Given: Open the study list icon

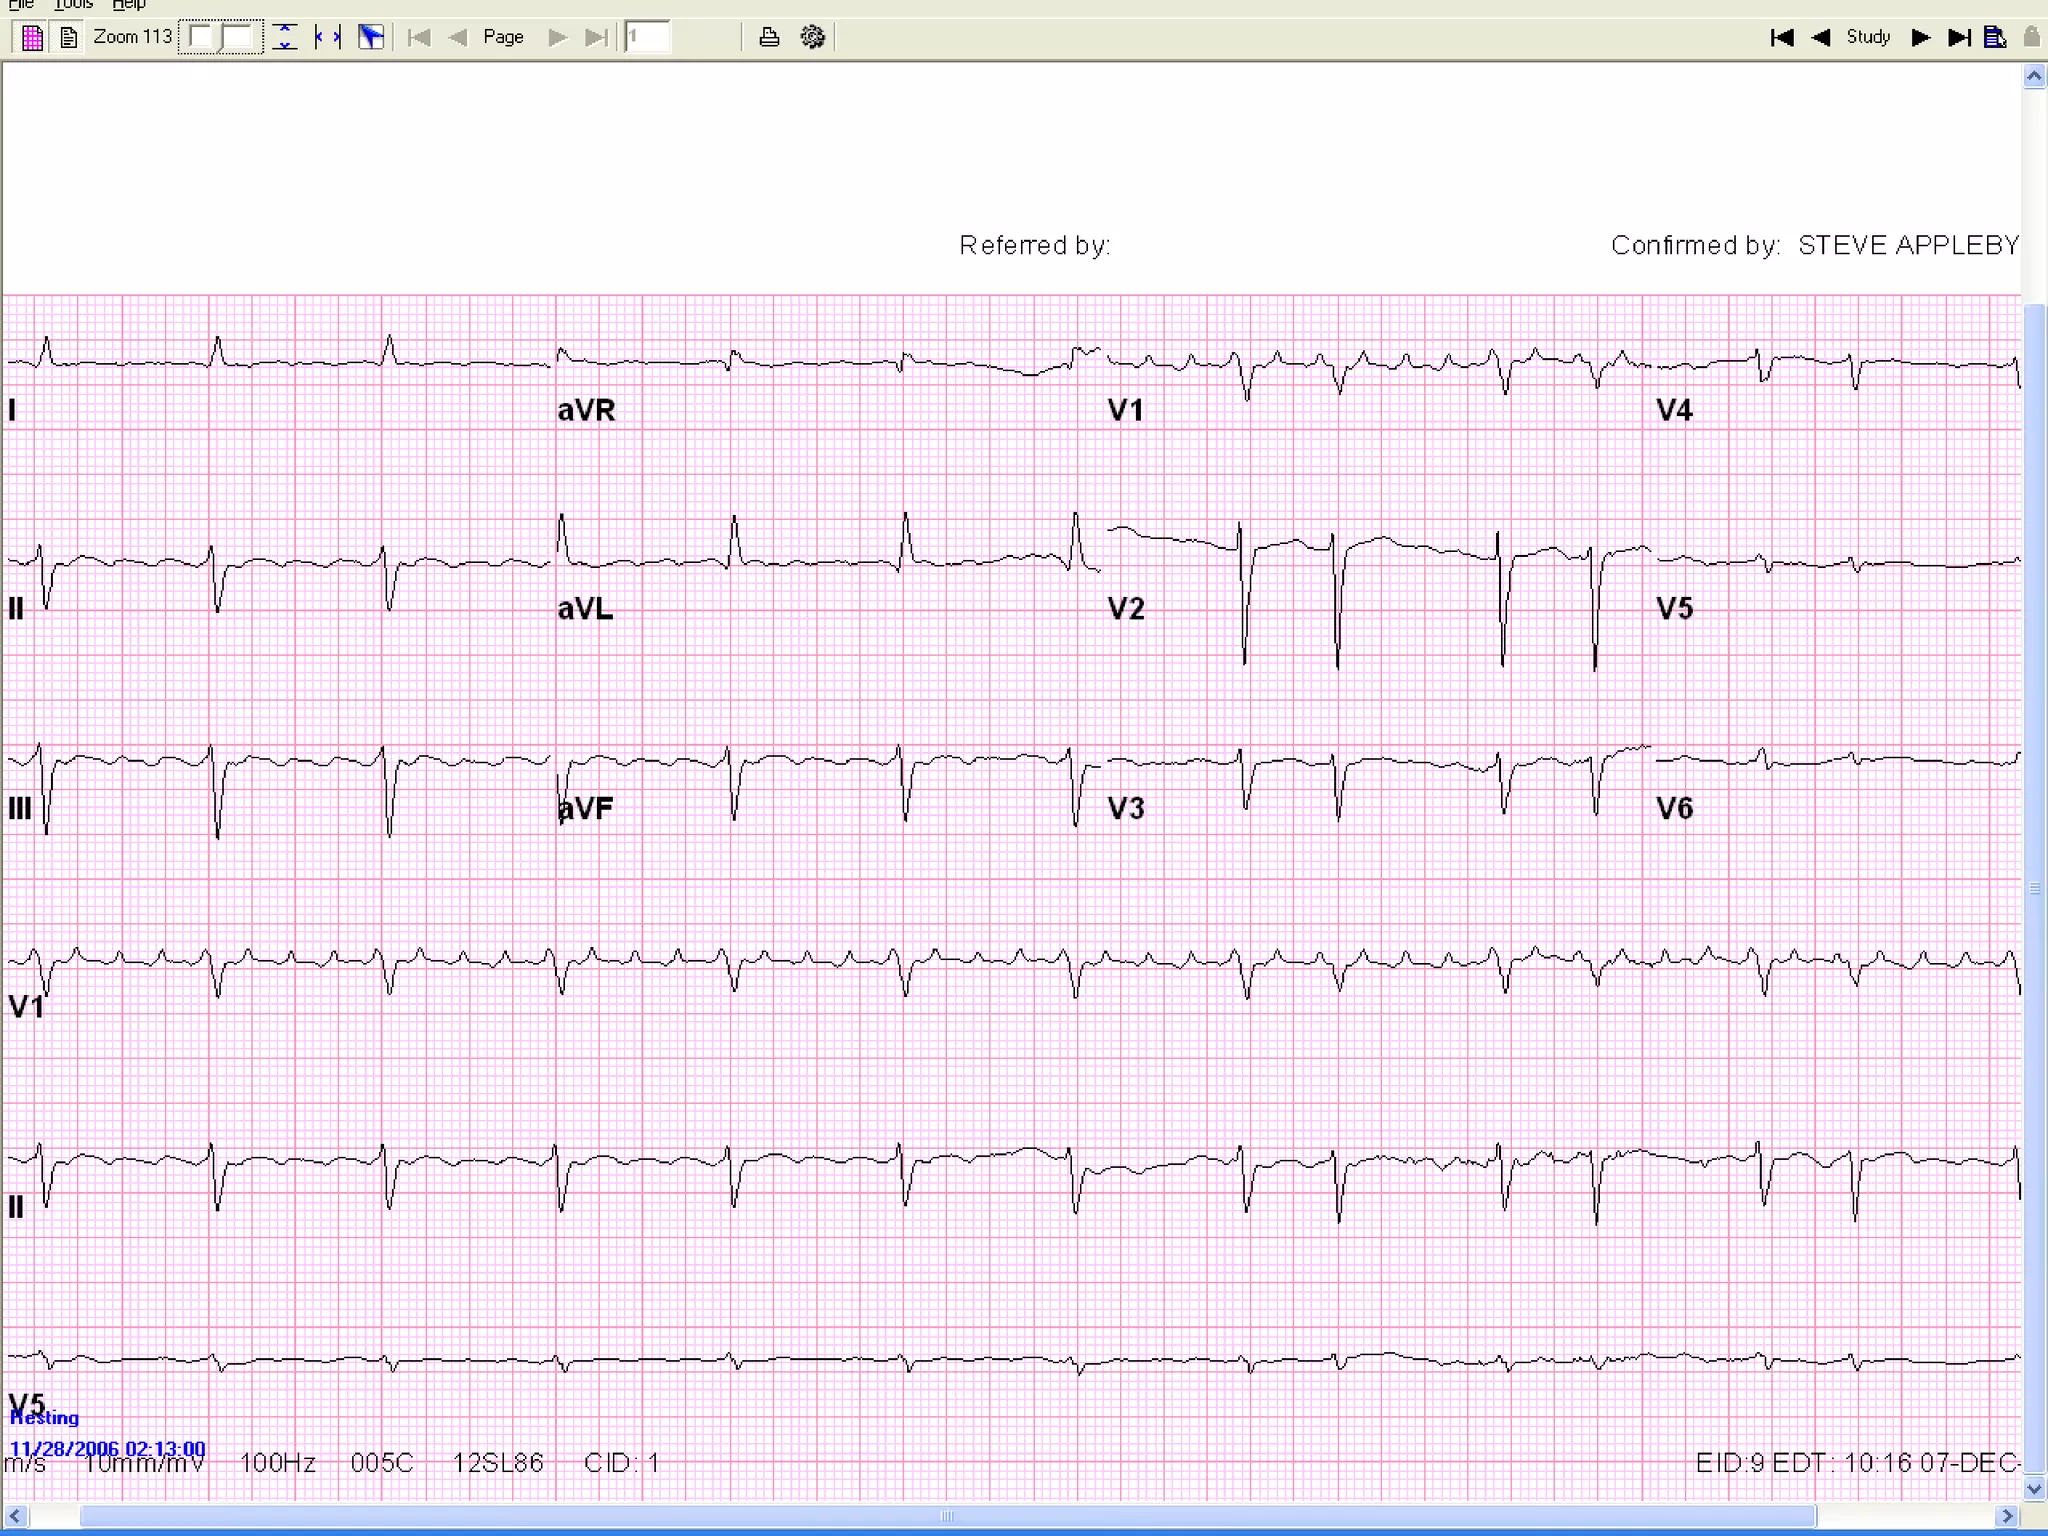Looking at the screenshot, I should (1995, 37).
